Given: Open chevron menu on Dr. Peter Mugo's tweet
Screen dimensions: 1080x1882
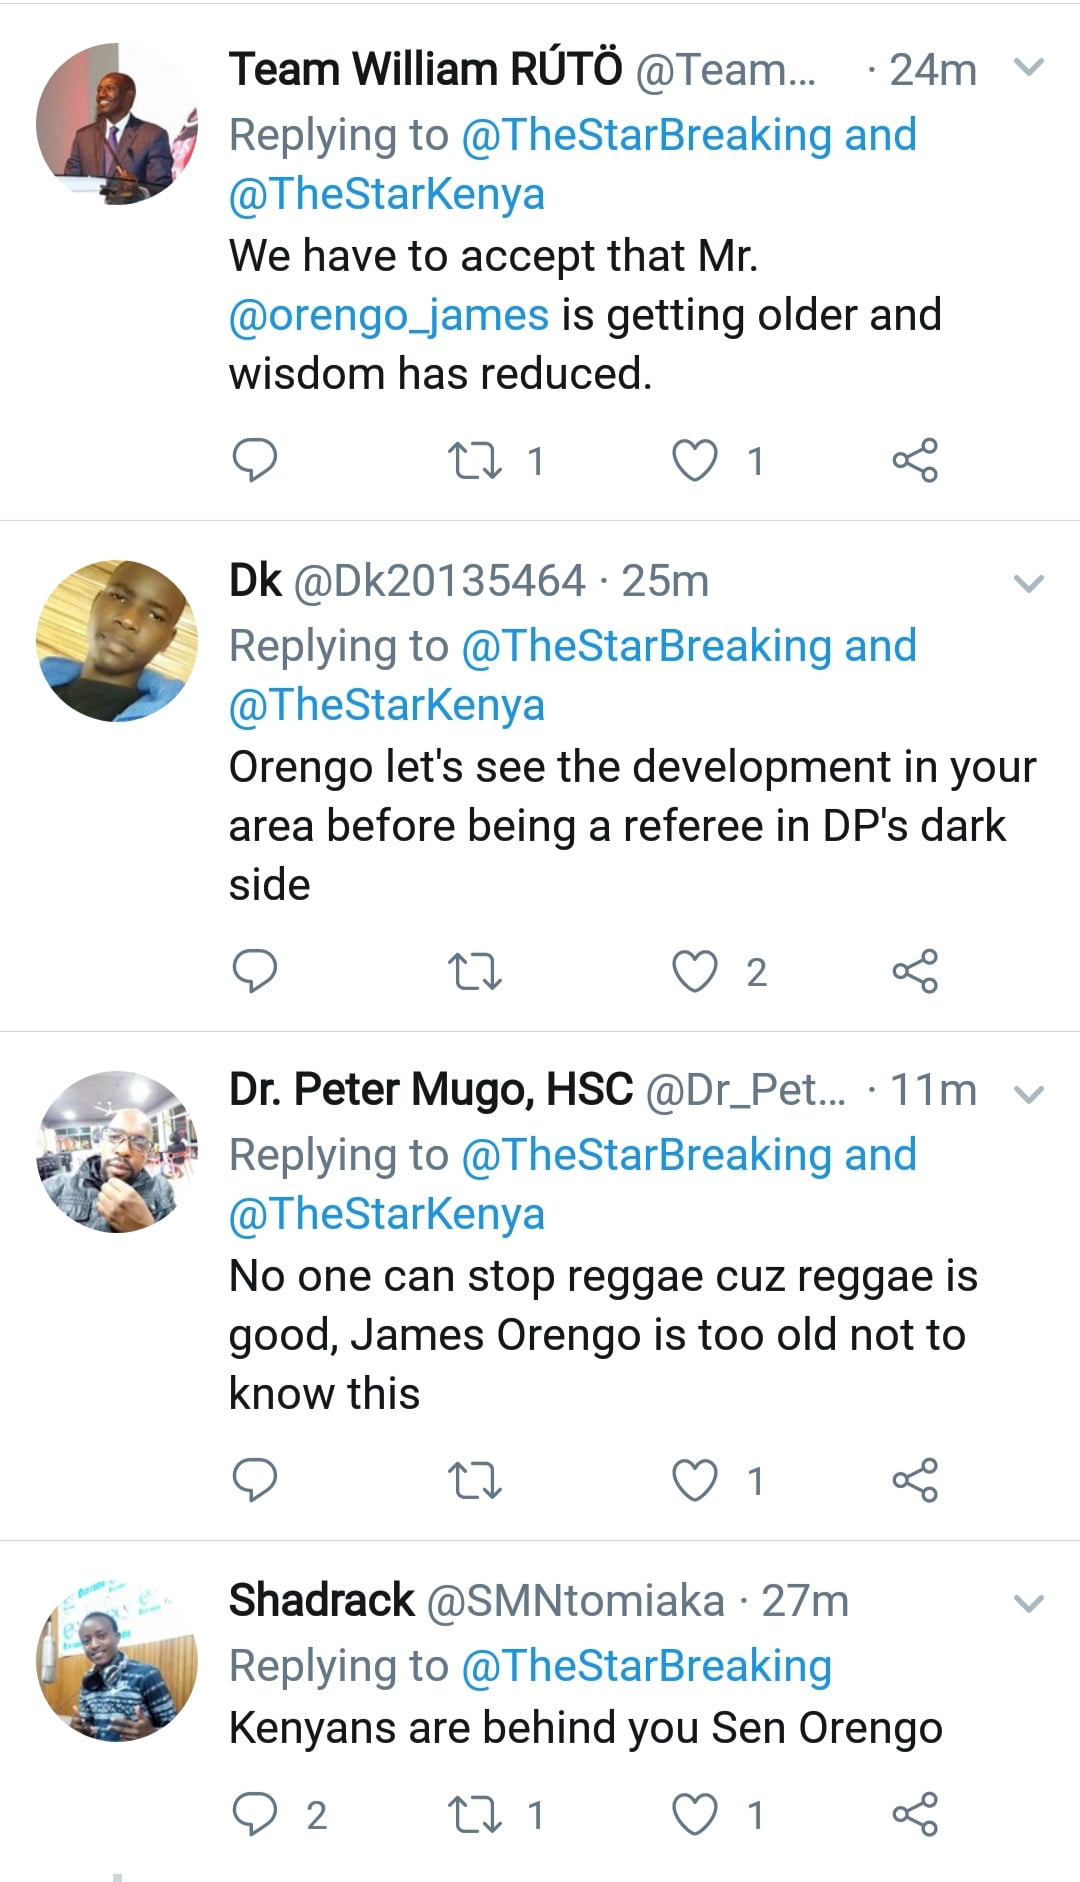Looking at the screenshot, I should point(1028,1093).
